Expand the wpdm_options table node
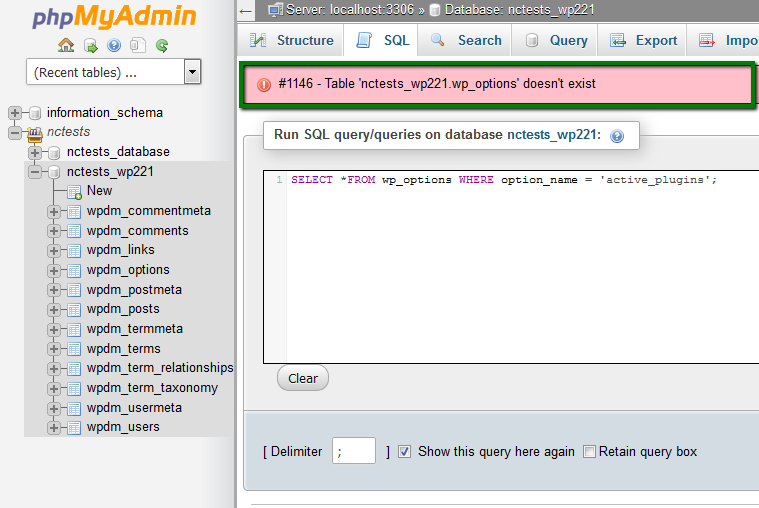The image size is (759, 508). pyautogui.click(x=54, y=271)
